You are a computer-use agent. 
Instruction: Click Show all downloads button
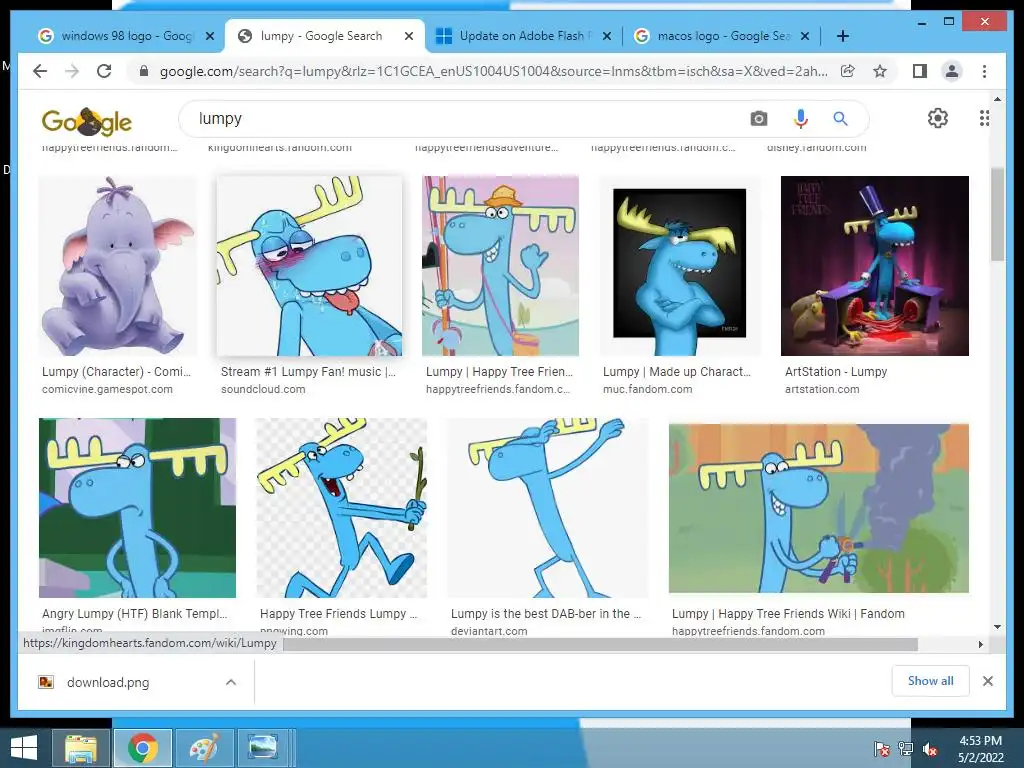(x=930, y=681)
